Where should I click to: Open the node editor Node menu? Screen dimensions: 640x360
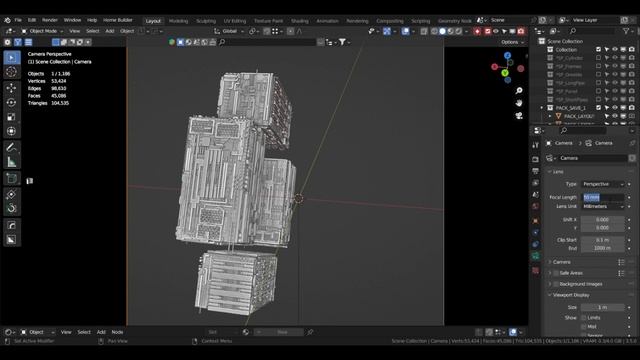(117, 332)
